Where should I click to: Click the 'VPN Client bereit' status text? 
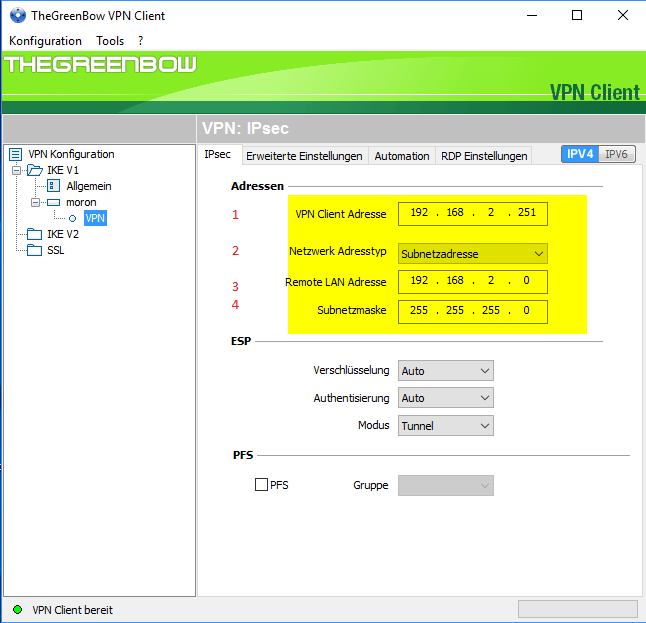[73, 610]
